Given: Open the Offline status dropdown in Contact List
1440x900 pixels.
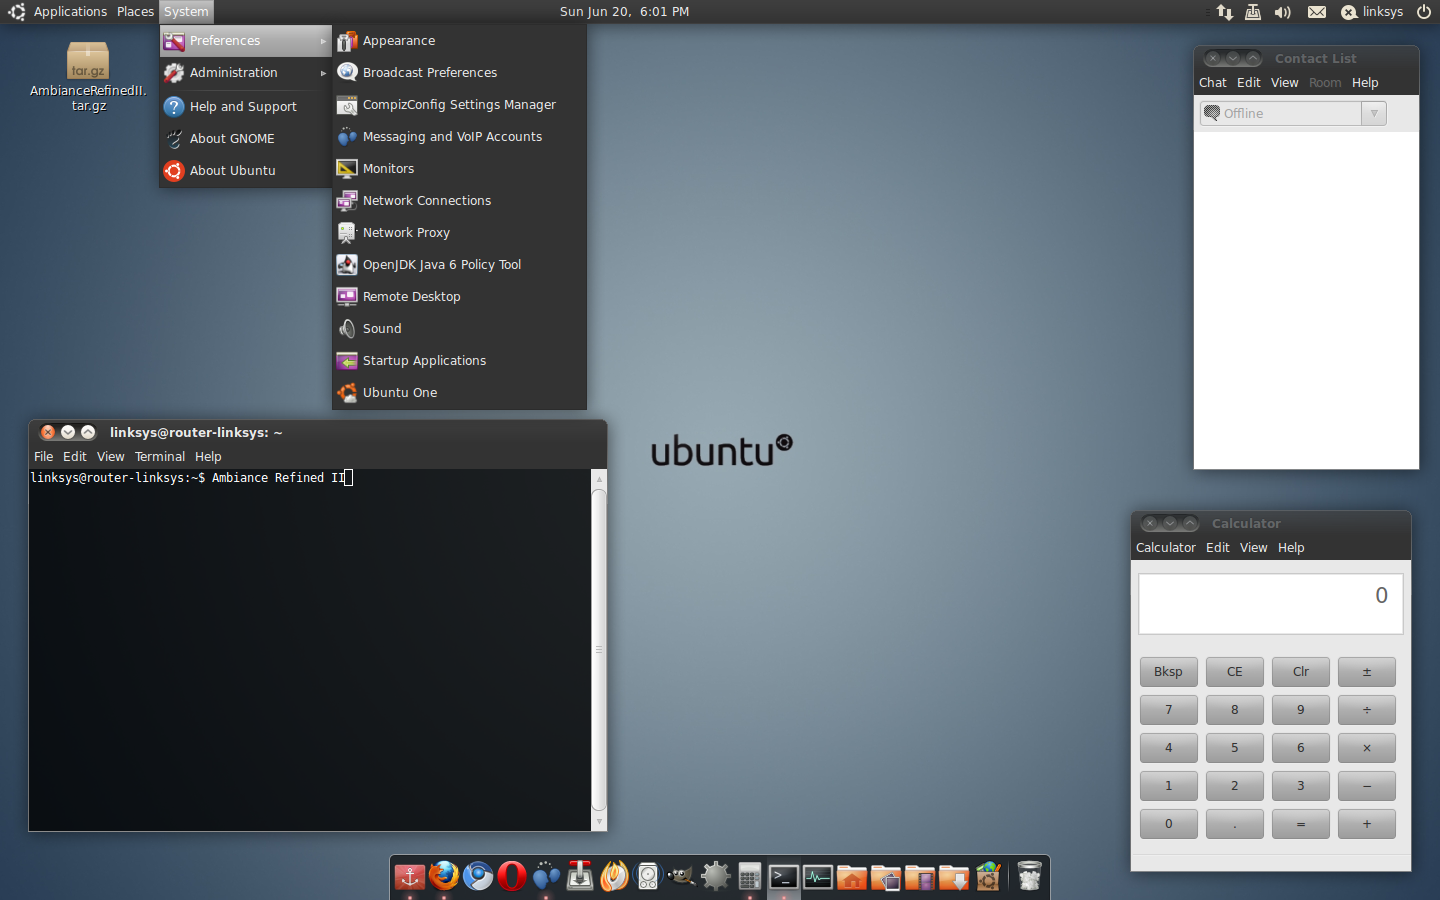Looking at the screenshot, I should 1293,113.
